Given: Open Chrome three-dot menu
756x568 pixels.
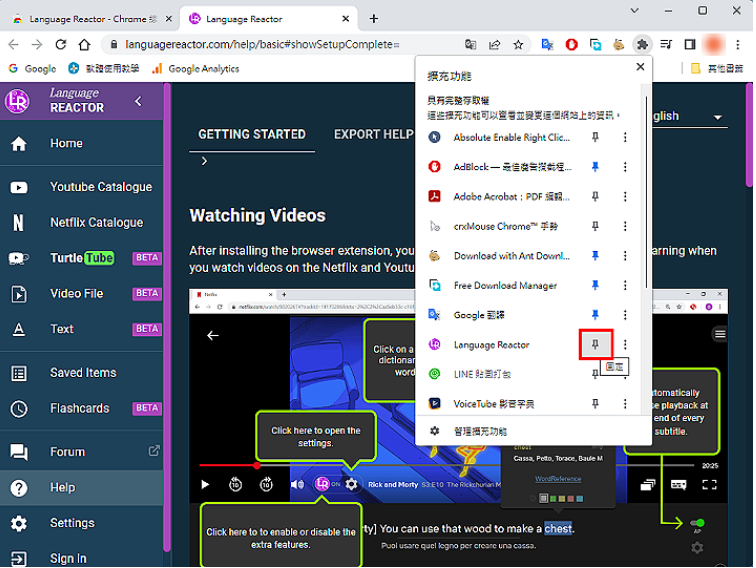Looking at the screenshot, I should pos(738,44).
